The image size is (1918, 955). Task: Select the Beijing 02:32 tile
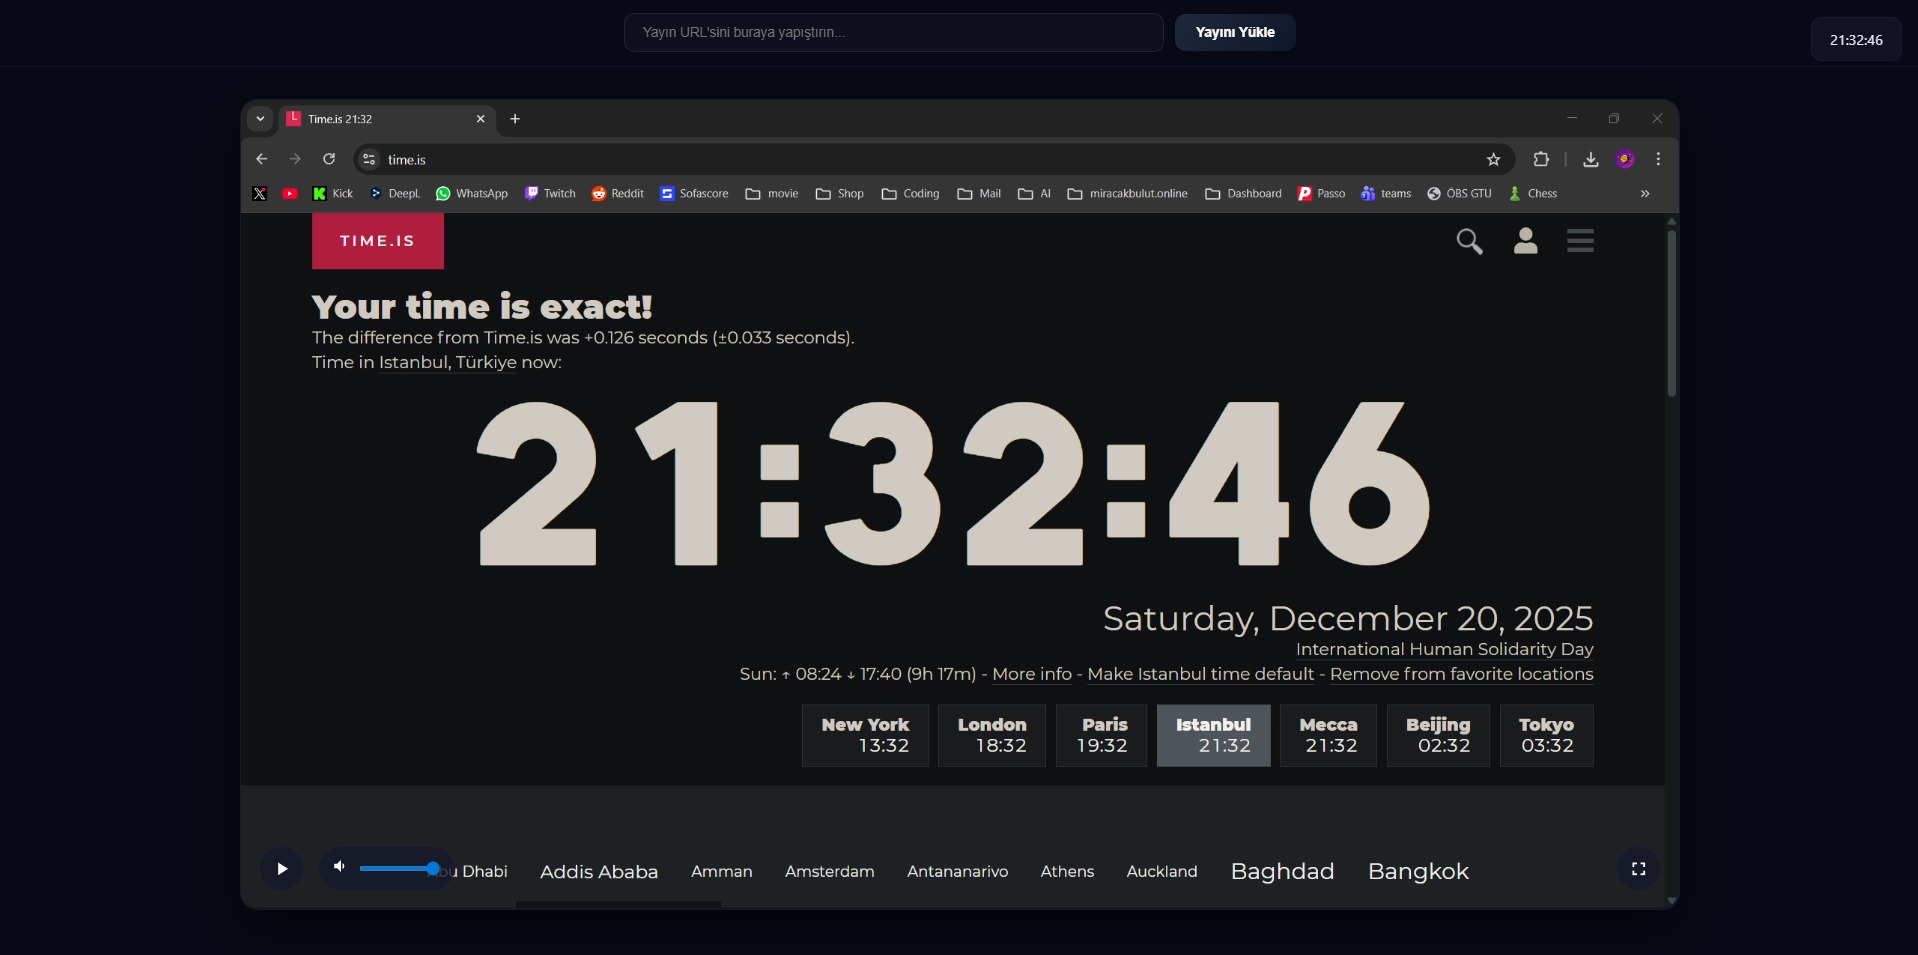1438,735
